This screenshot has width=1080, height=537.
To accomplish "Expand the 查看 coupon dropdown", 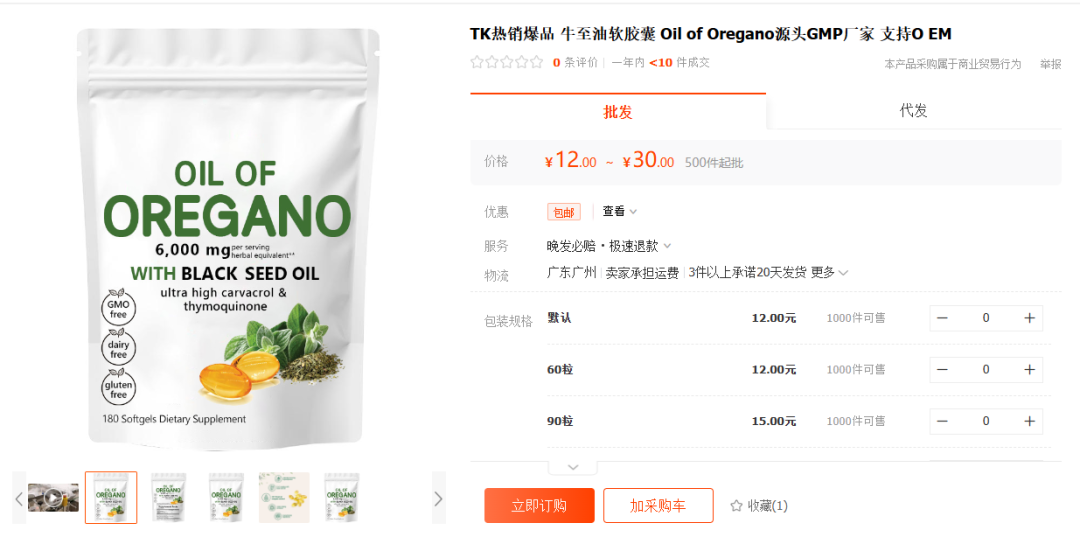I will [x=620, y=211].
